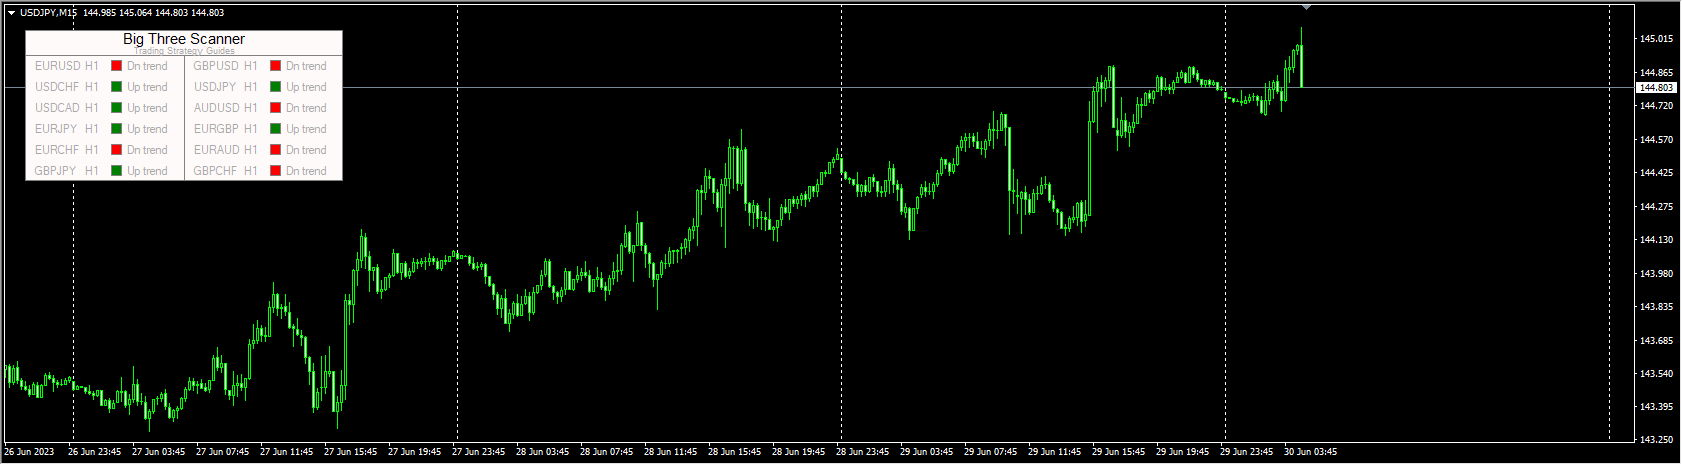
Task: Select the red EURAUD trend square
Action: click(x=275, y=150)
